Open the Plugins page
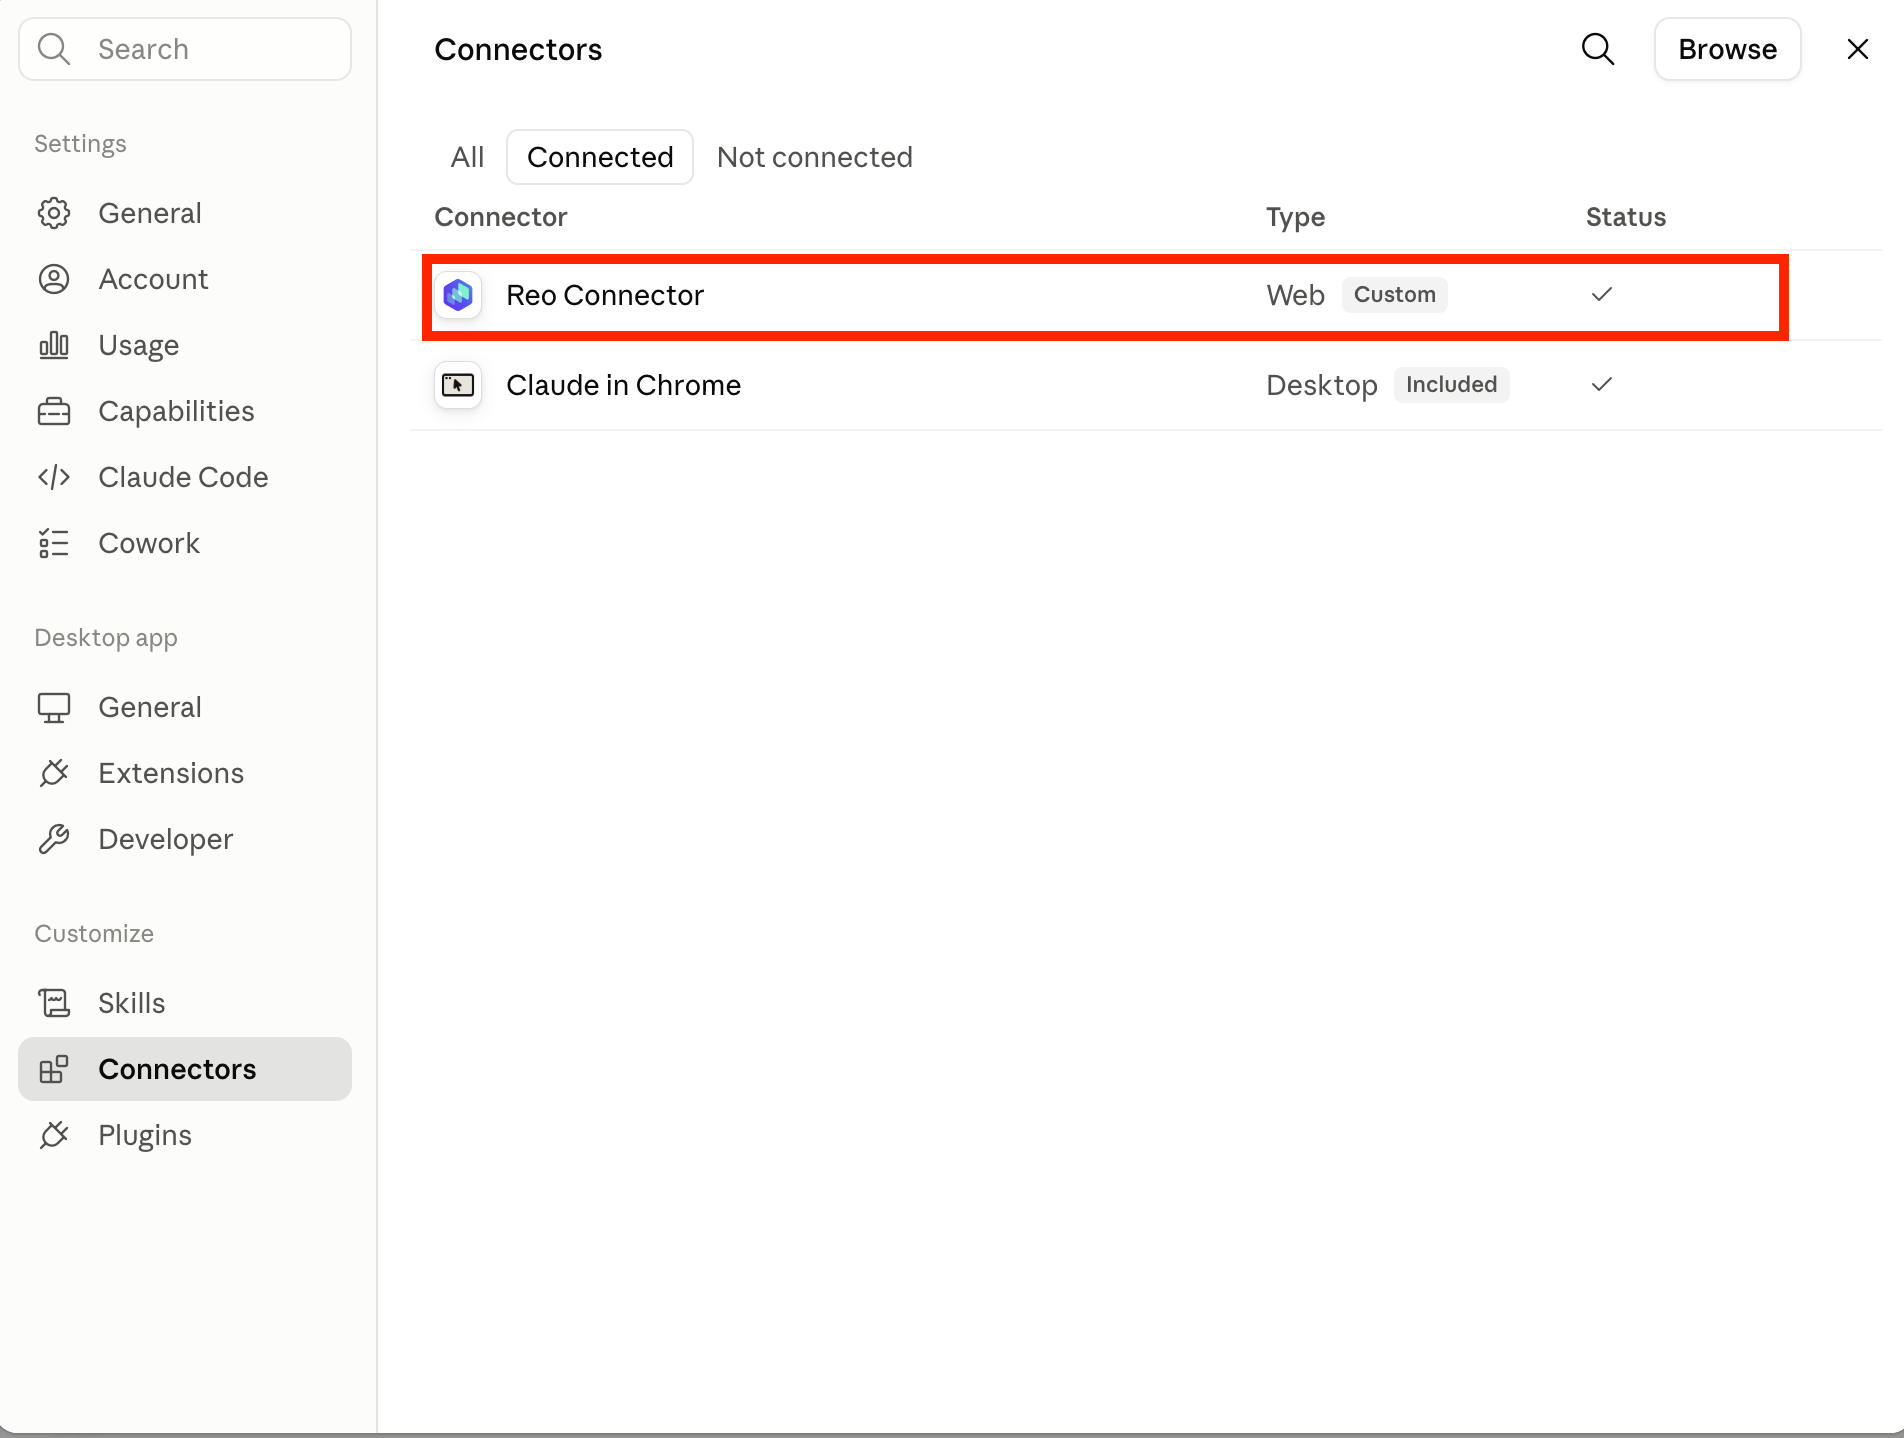 point(185,1135)
